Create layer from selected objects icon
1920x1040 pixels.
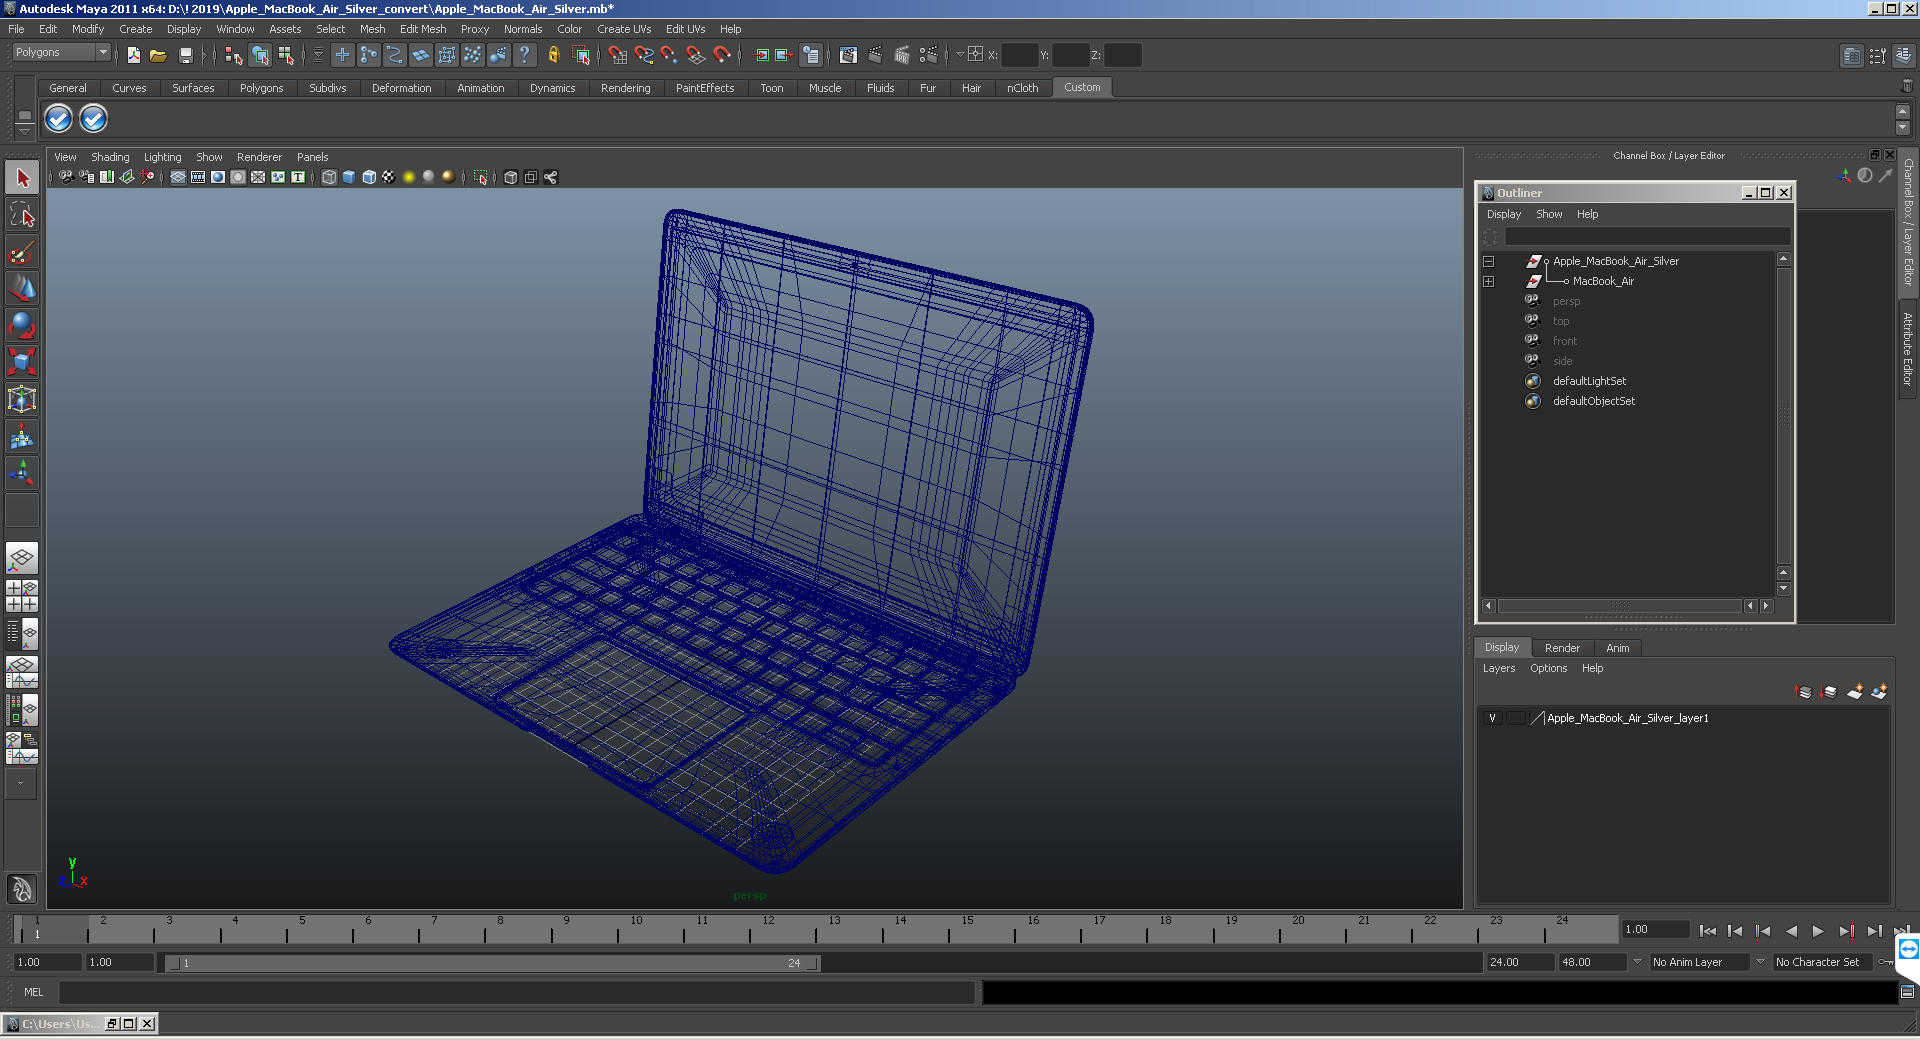tap(1879, 691)
